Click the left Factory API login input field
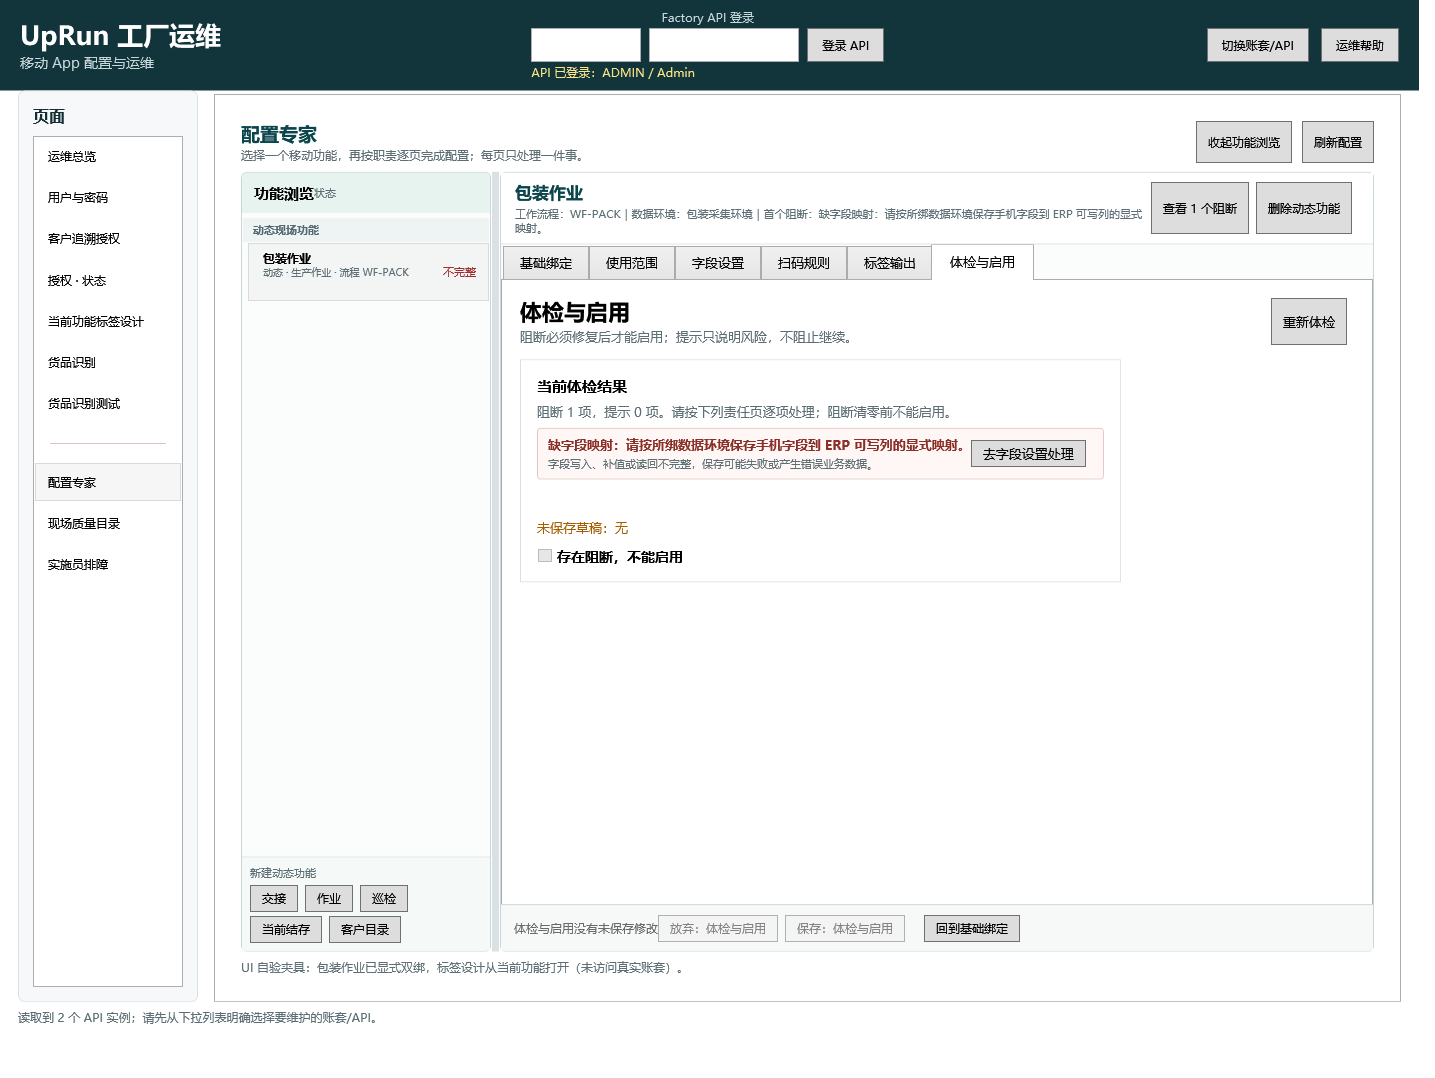The image size is (1435, 1078). (x=586, y=45)
